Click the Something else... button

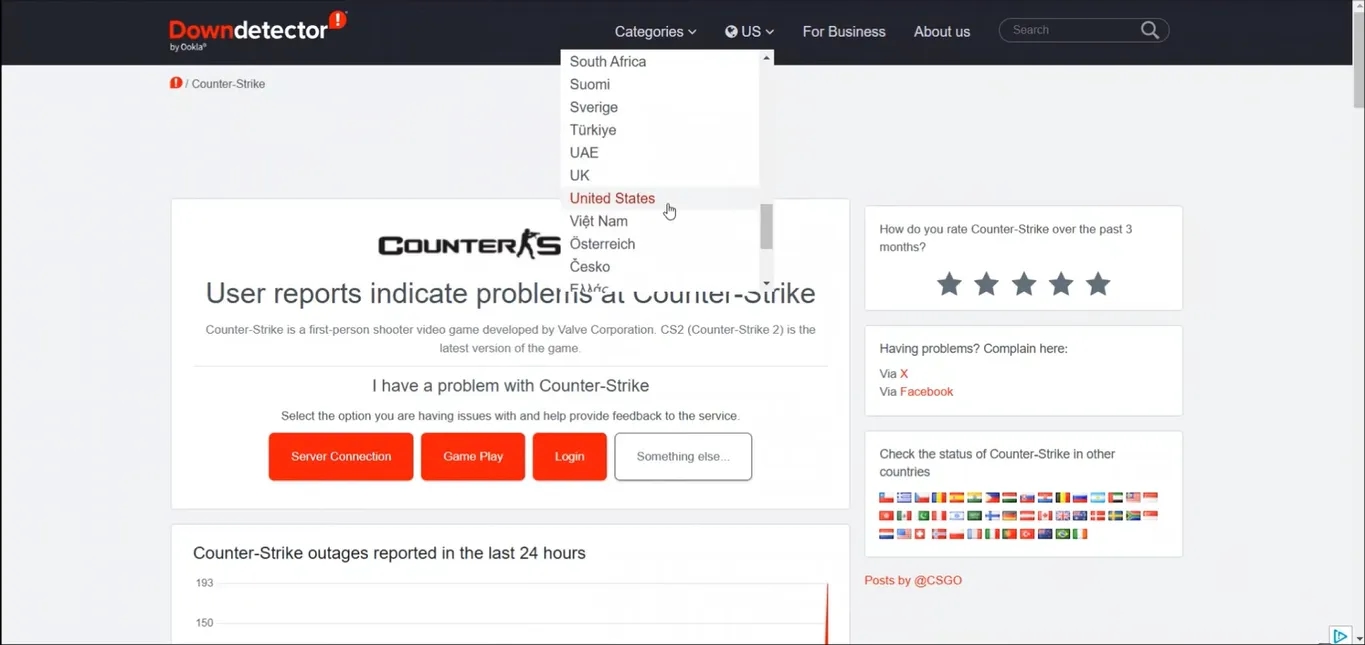pyautogui.click(x=683, y=456)
